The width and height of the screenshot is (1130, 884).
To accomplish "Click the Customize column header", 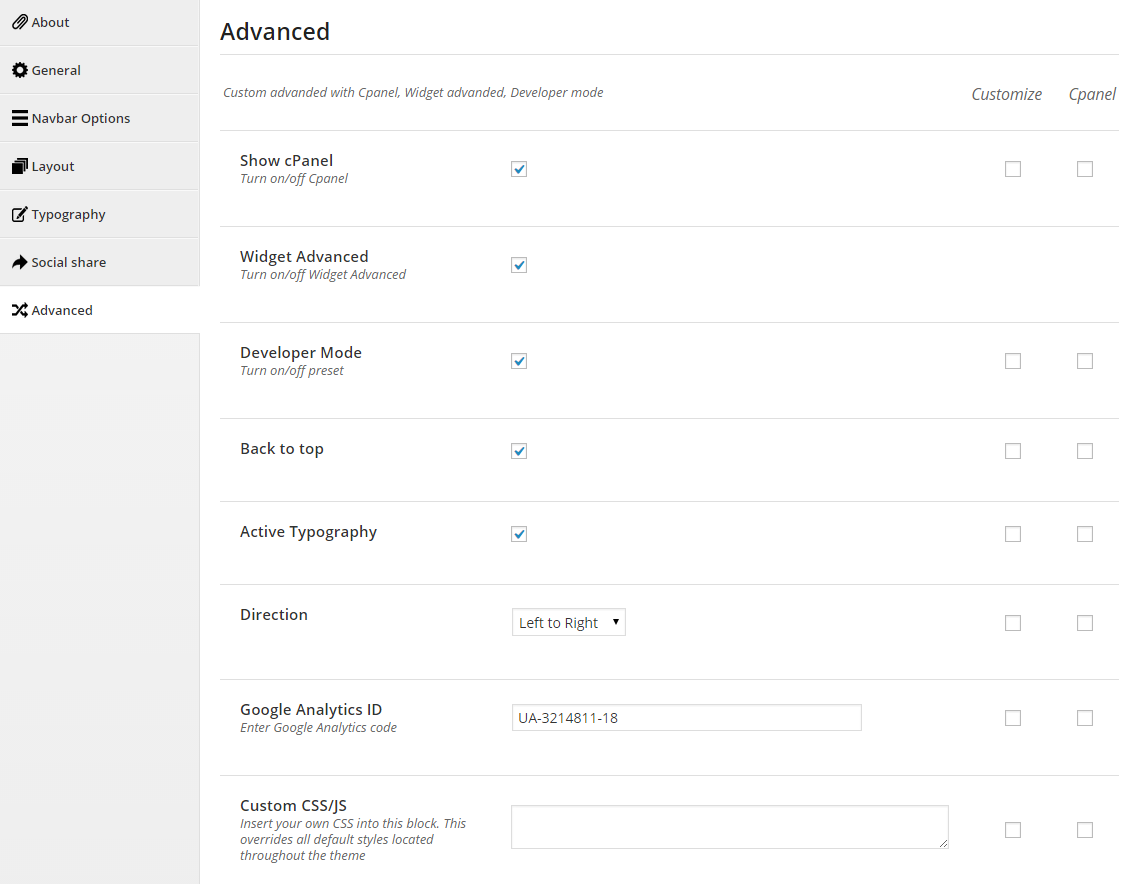I will 1006,94.
